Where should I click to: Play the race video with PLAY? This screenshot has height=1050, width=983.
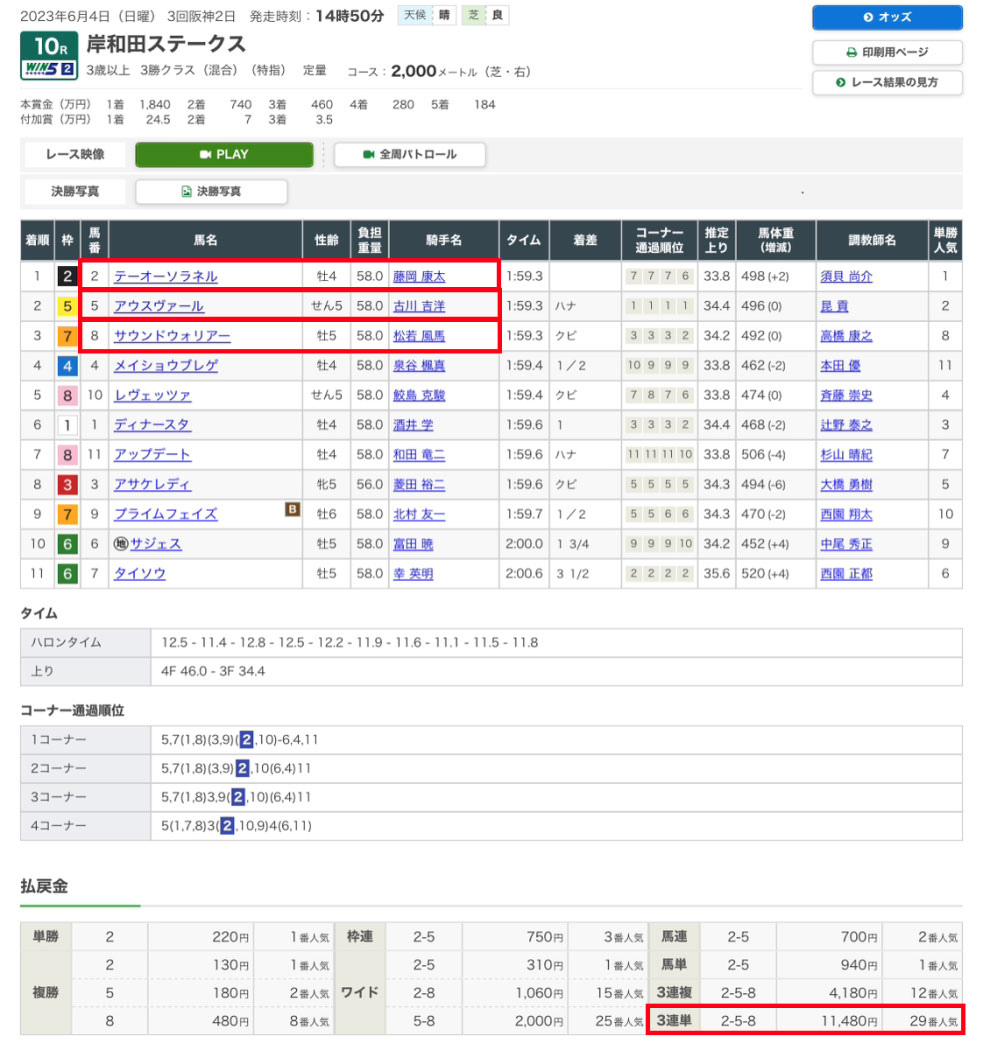[224, 155]
